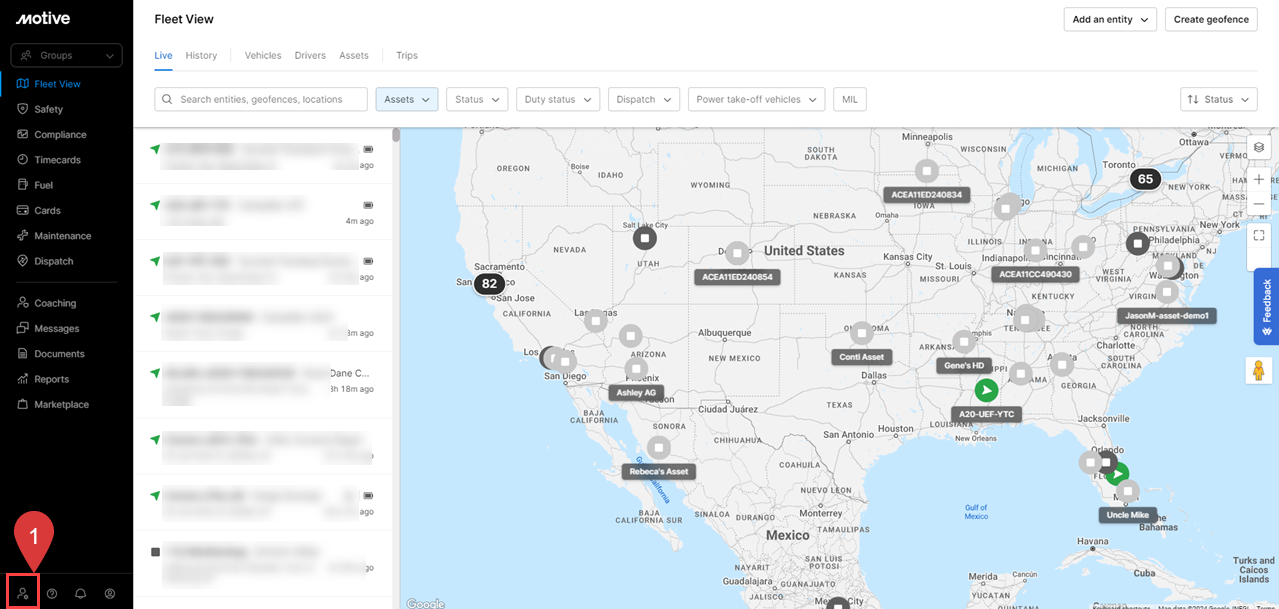
Task: Zoom out on the map
Action: pos(1259,204)
